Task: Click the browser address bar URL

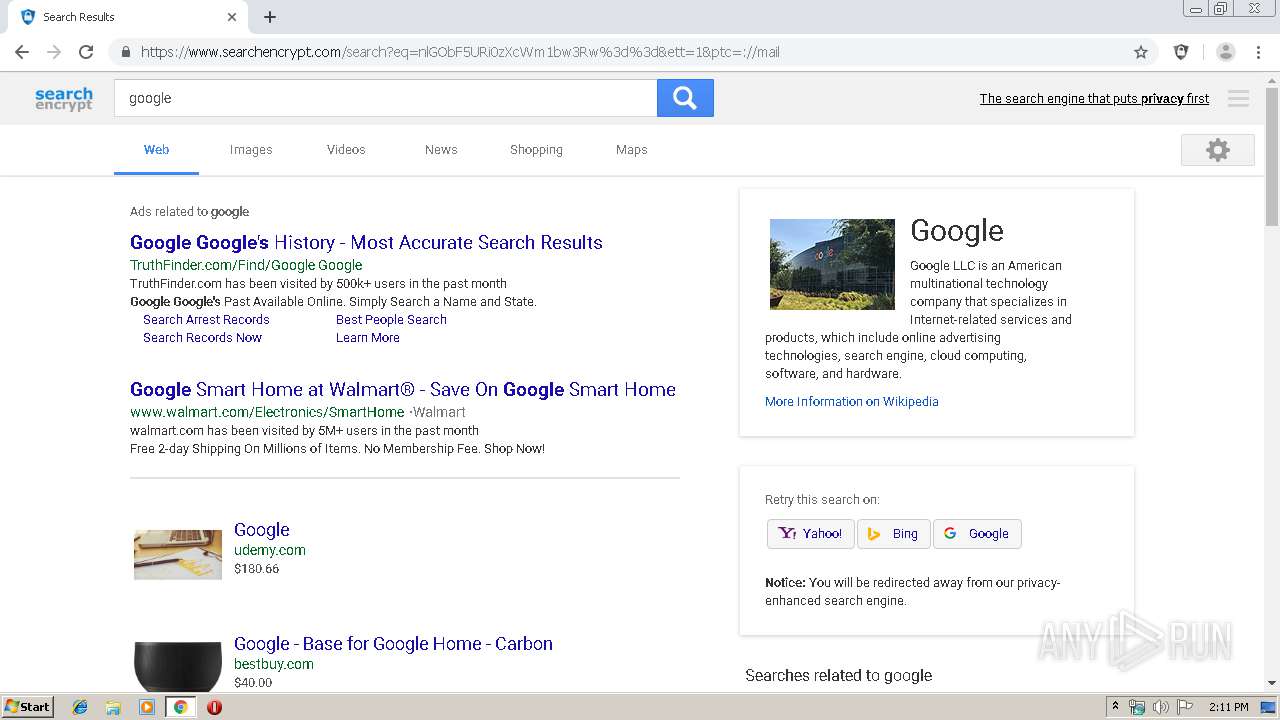Action: click(x=460, y=52)
